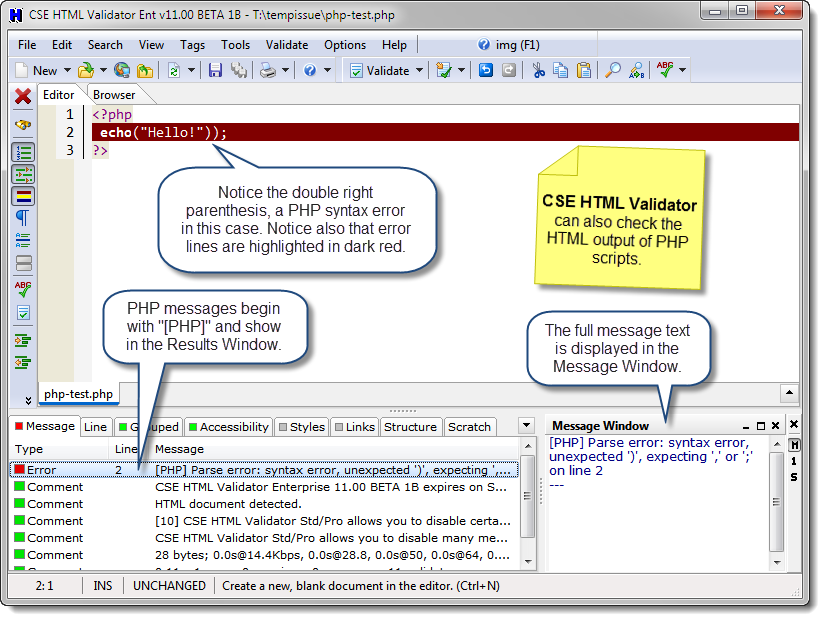Viewport: 825px width, 621px height.
Task: Open the Help menu
Action: point(395,45)
